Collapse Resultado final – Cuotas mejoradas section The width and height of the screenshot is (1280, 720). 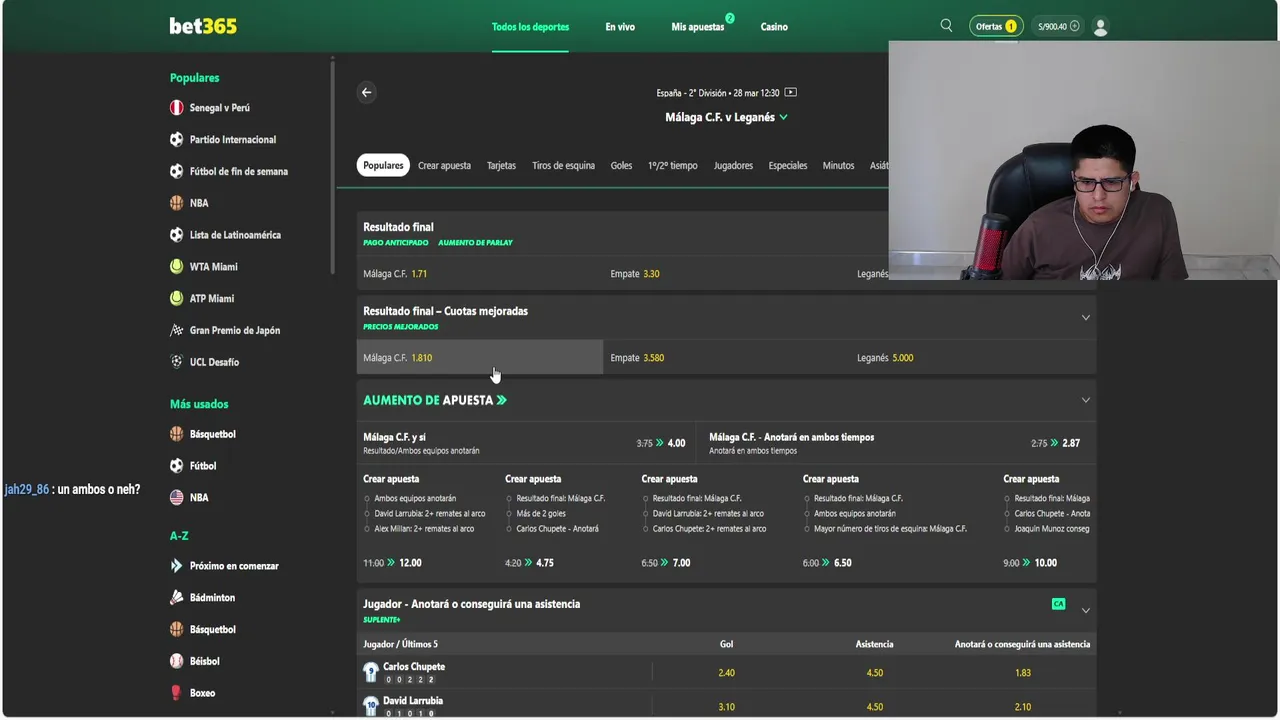(x=1085, y=318)
